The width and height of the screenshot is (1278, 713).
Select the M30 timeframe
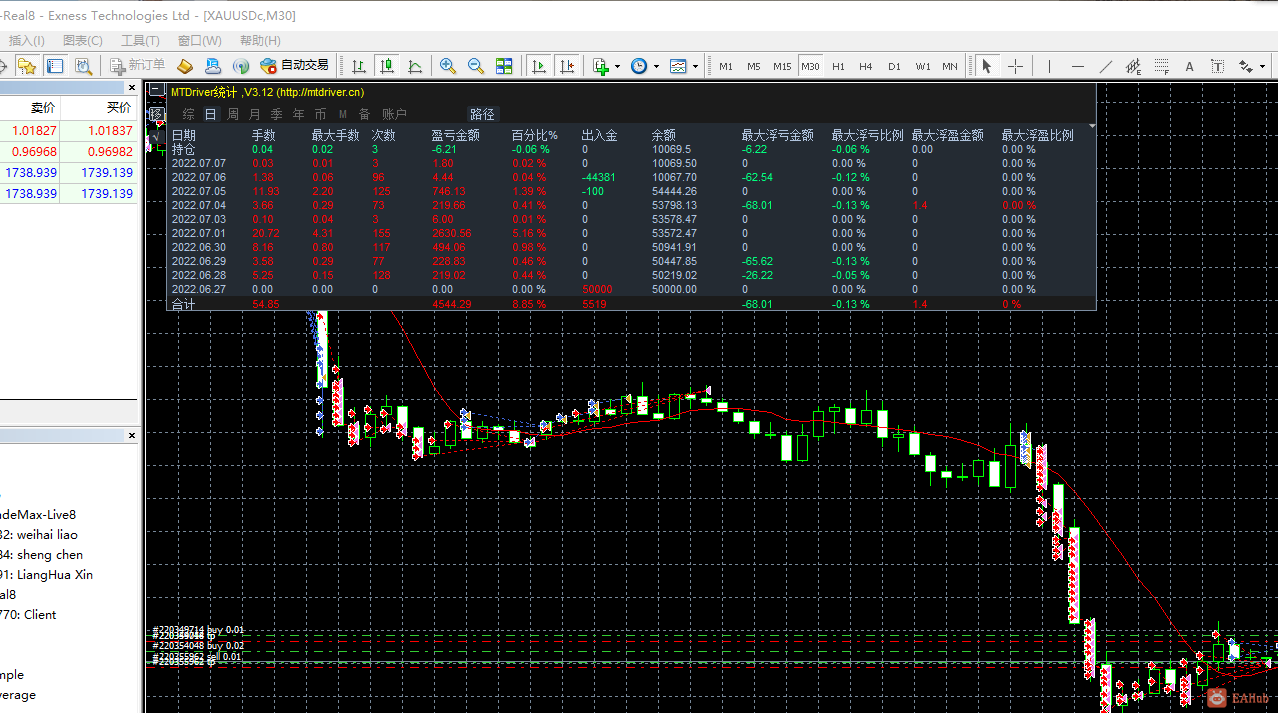(810, 66)
